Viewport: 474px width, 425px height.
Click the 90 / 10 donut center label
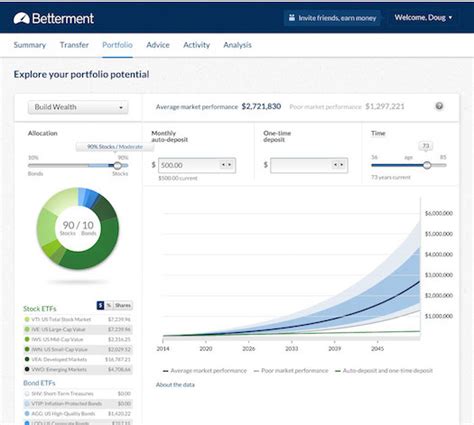click(78, 228)
